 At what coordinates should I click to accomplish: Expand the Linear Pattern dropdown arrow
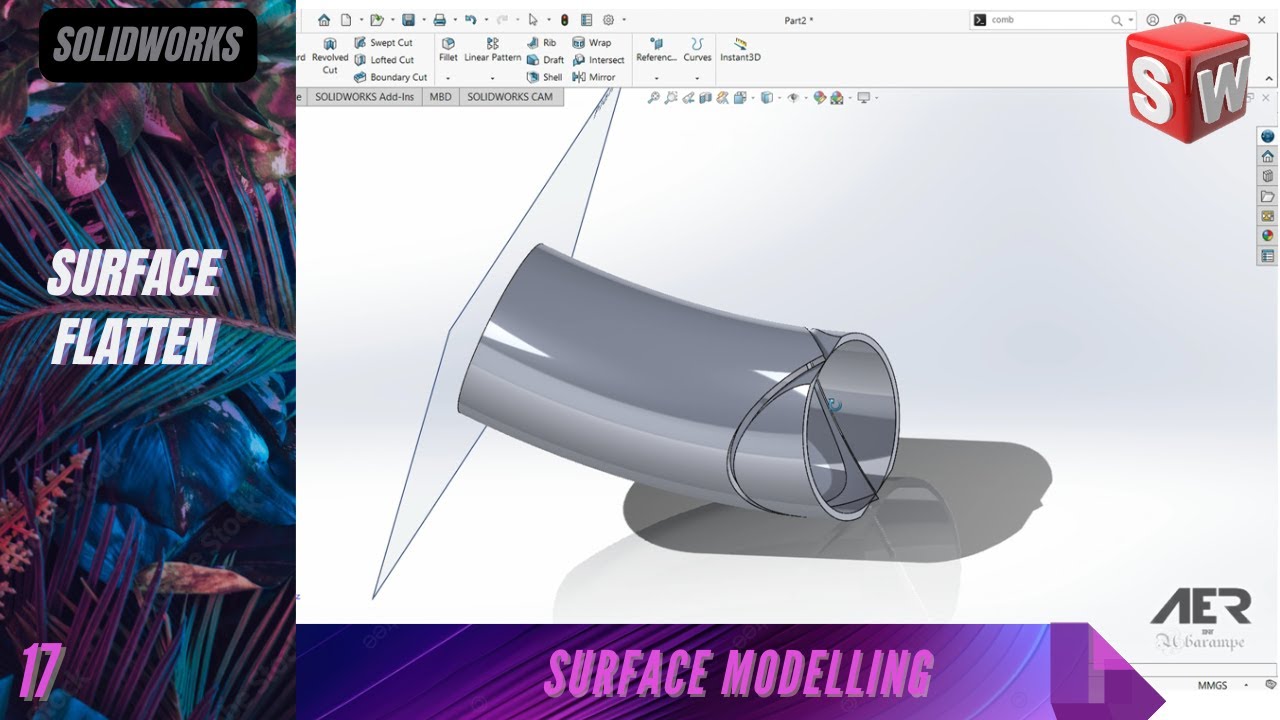coord(492,78)
